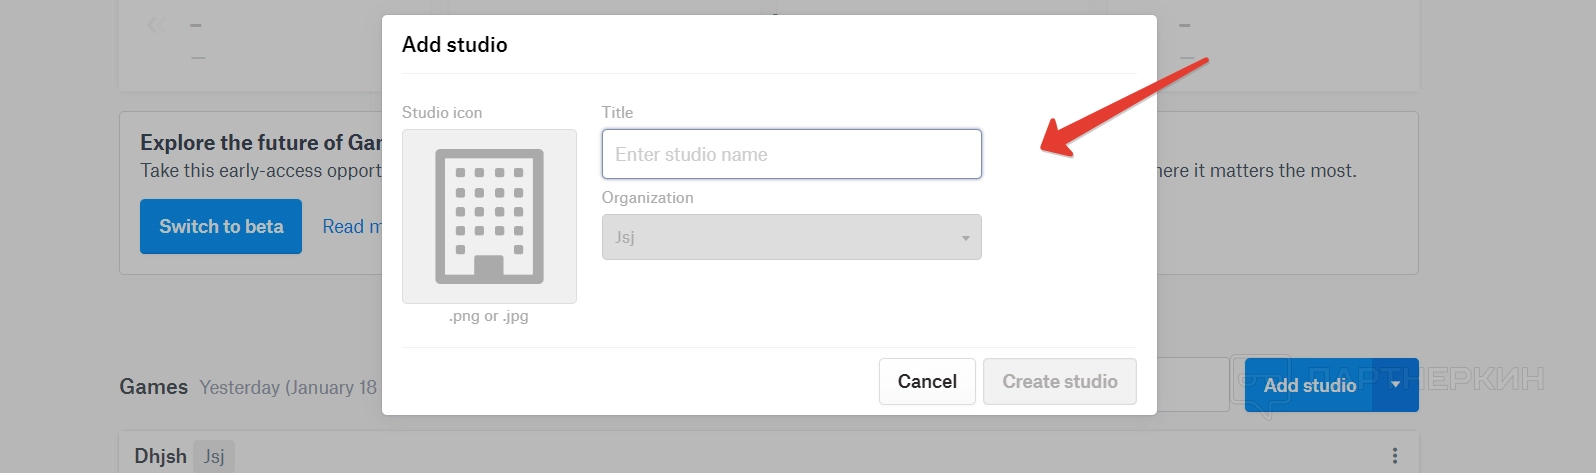The height and width of the screenshot is (473, 1596).
Task: Click the Create studio button
Action: tap(1059, 382)
